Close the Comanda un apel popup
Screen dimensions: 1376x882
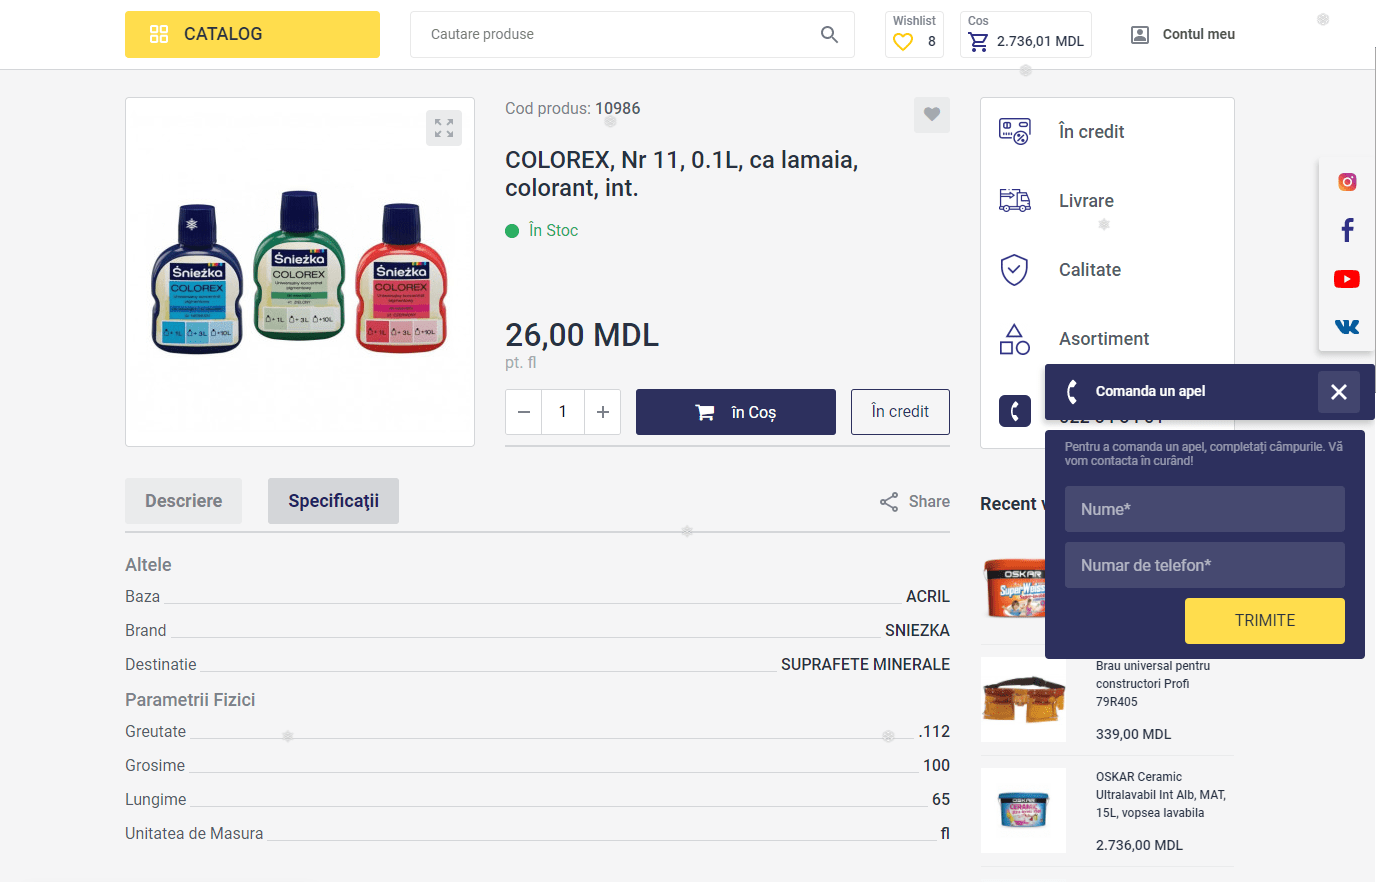click(x=1339, y=392)
